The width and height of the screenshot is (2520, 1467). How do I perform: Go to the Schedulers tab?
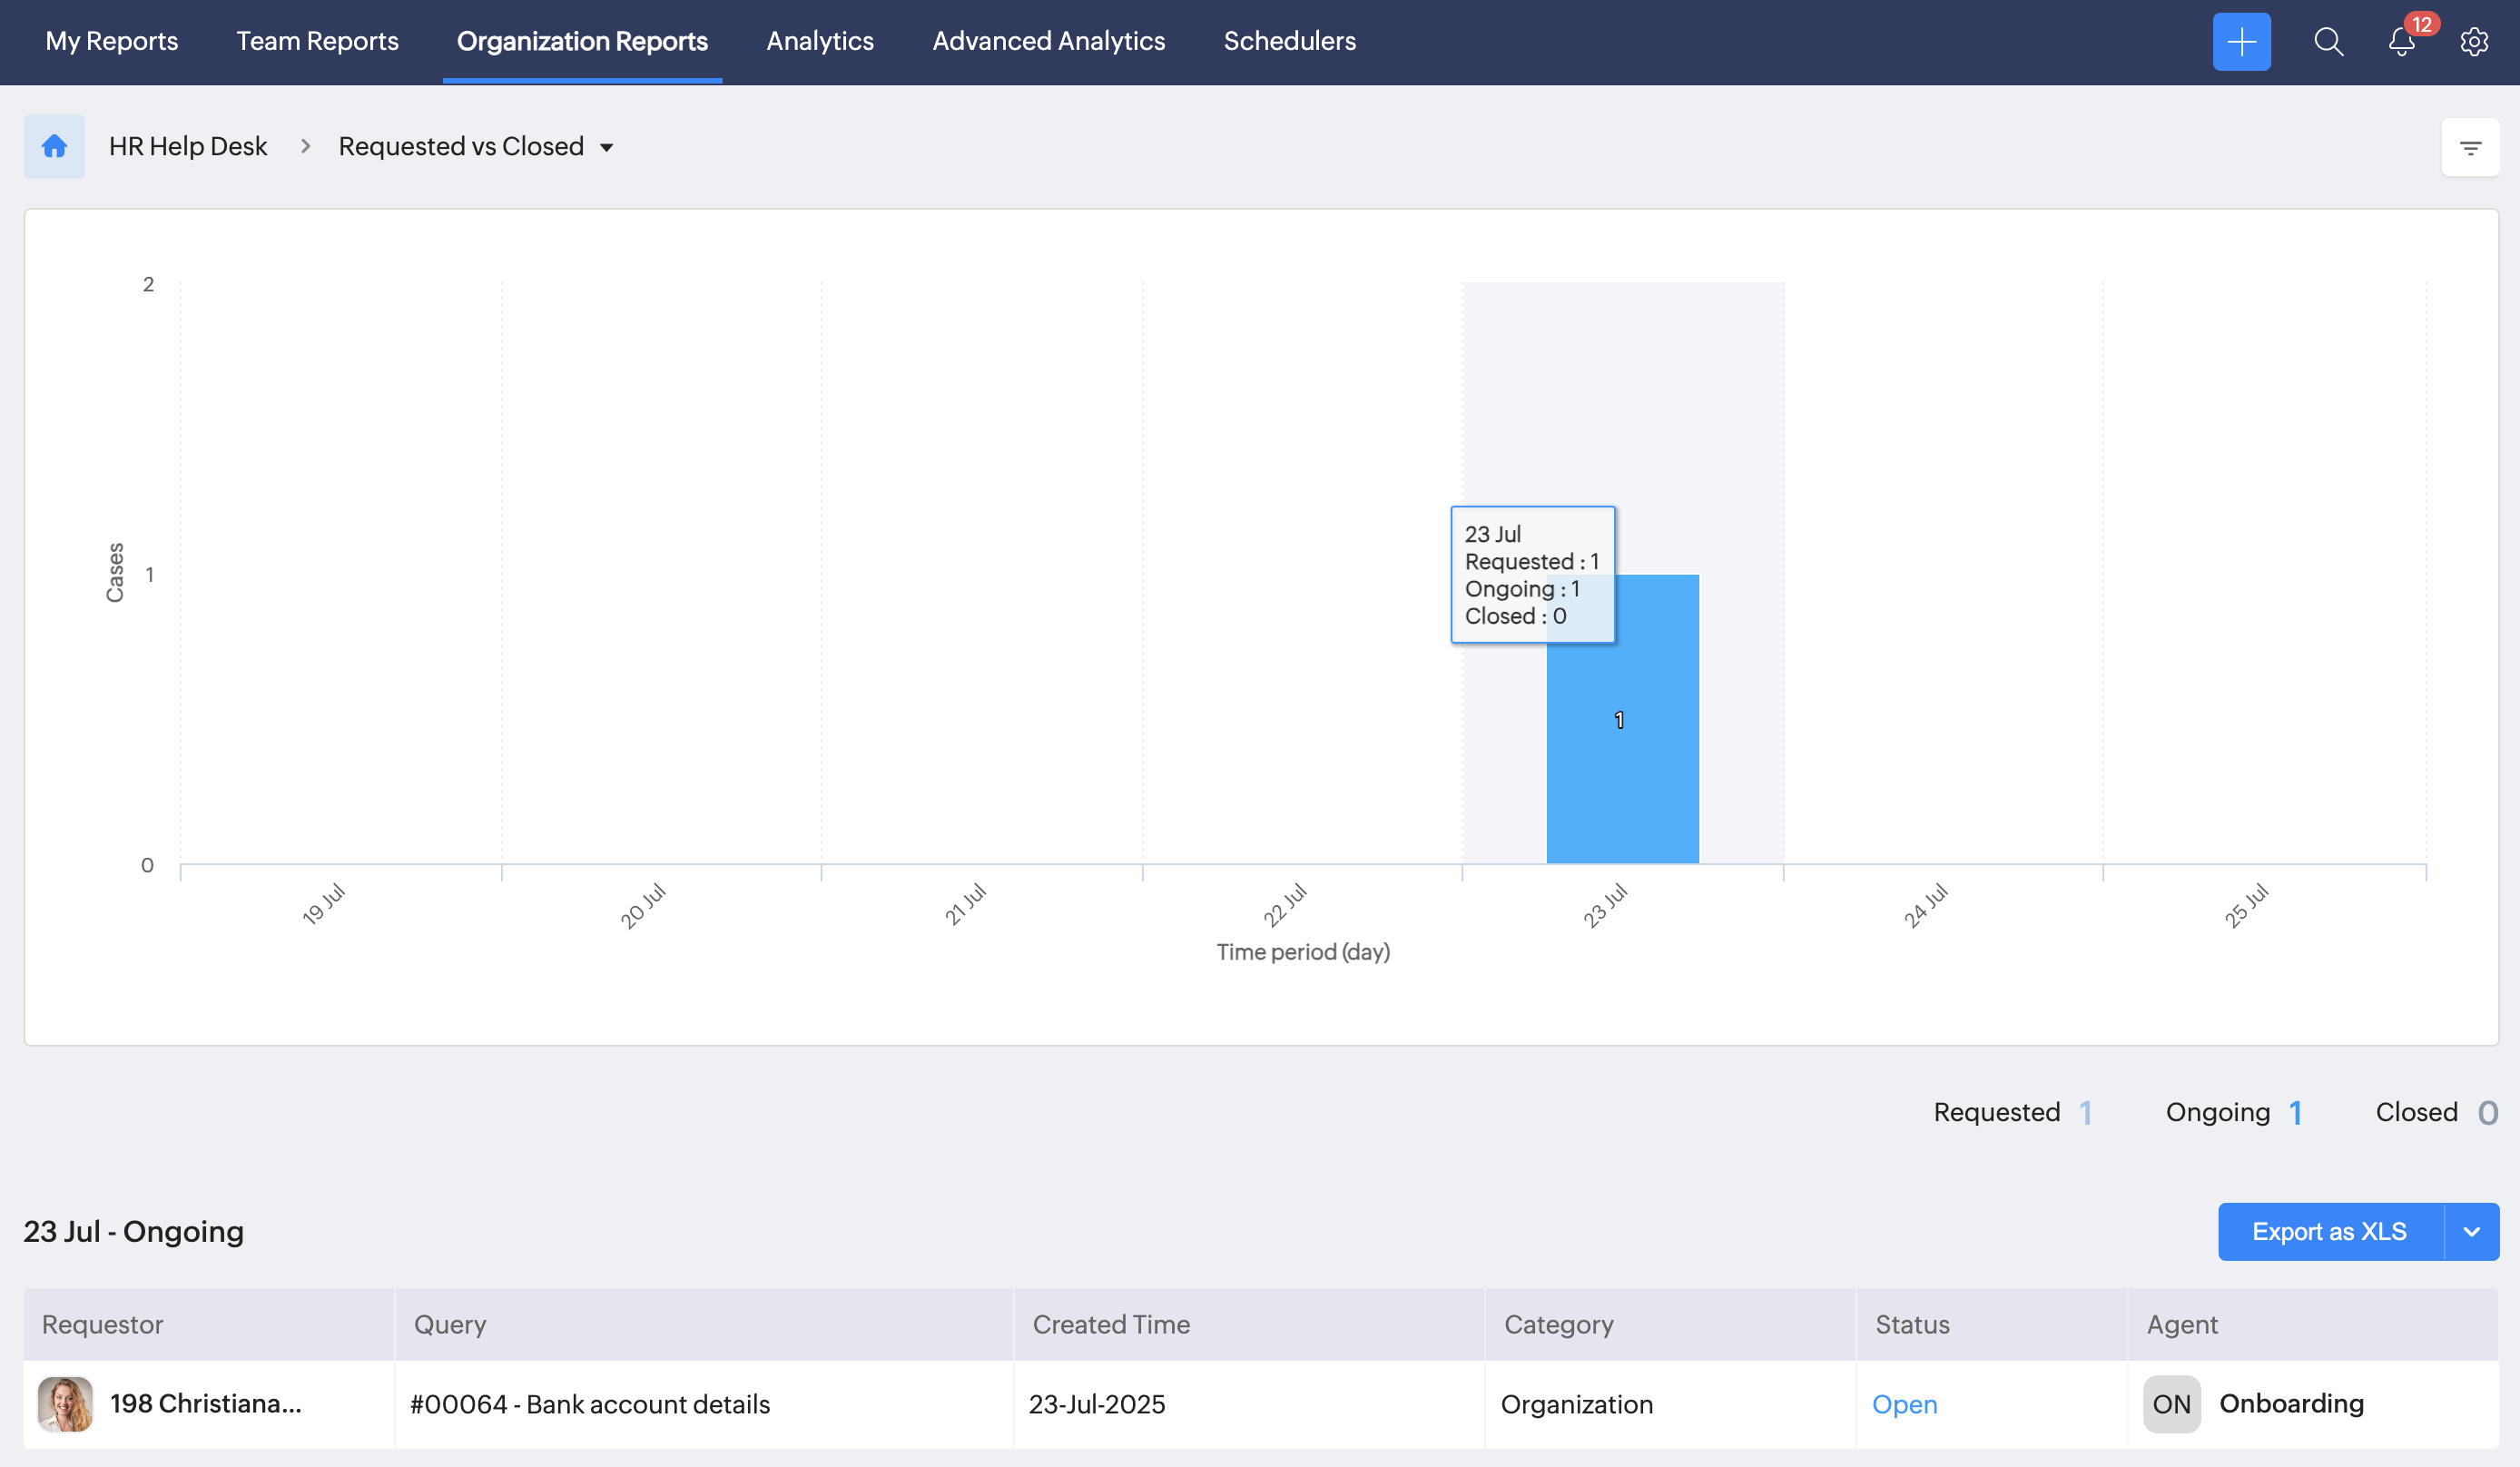click(x=1289, y=41)
